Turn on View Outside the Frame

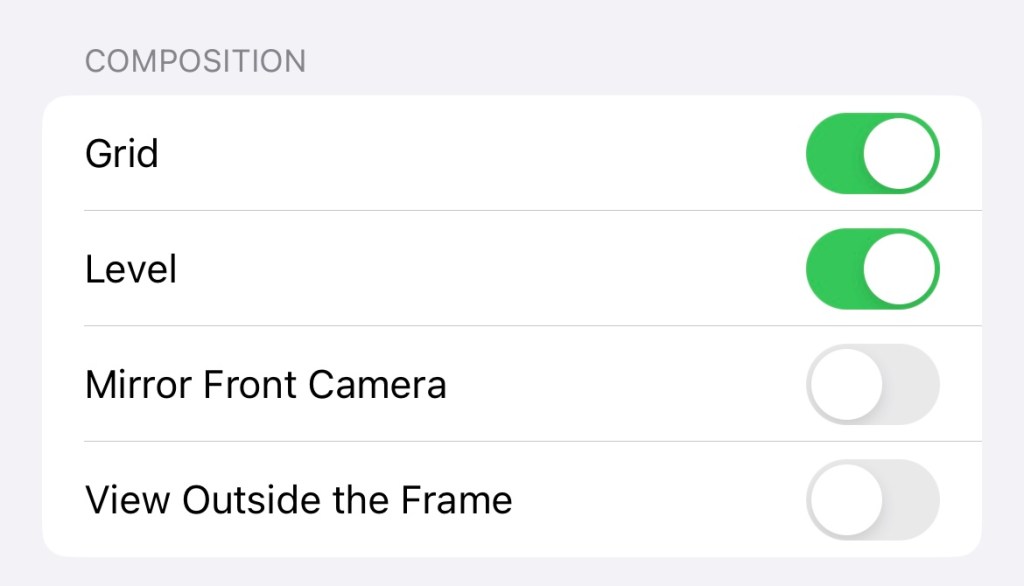(872, 499)
